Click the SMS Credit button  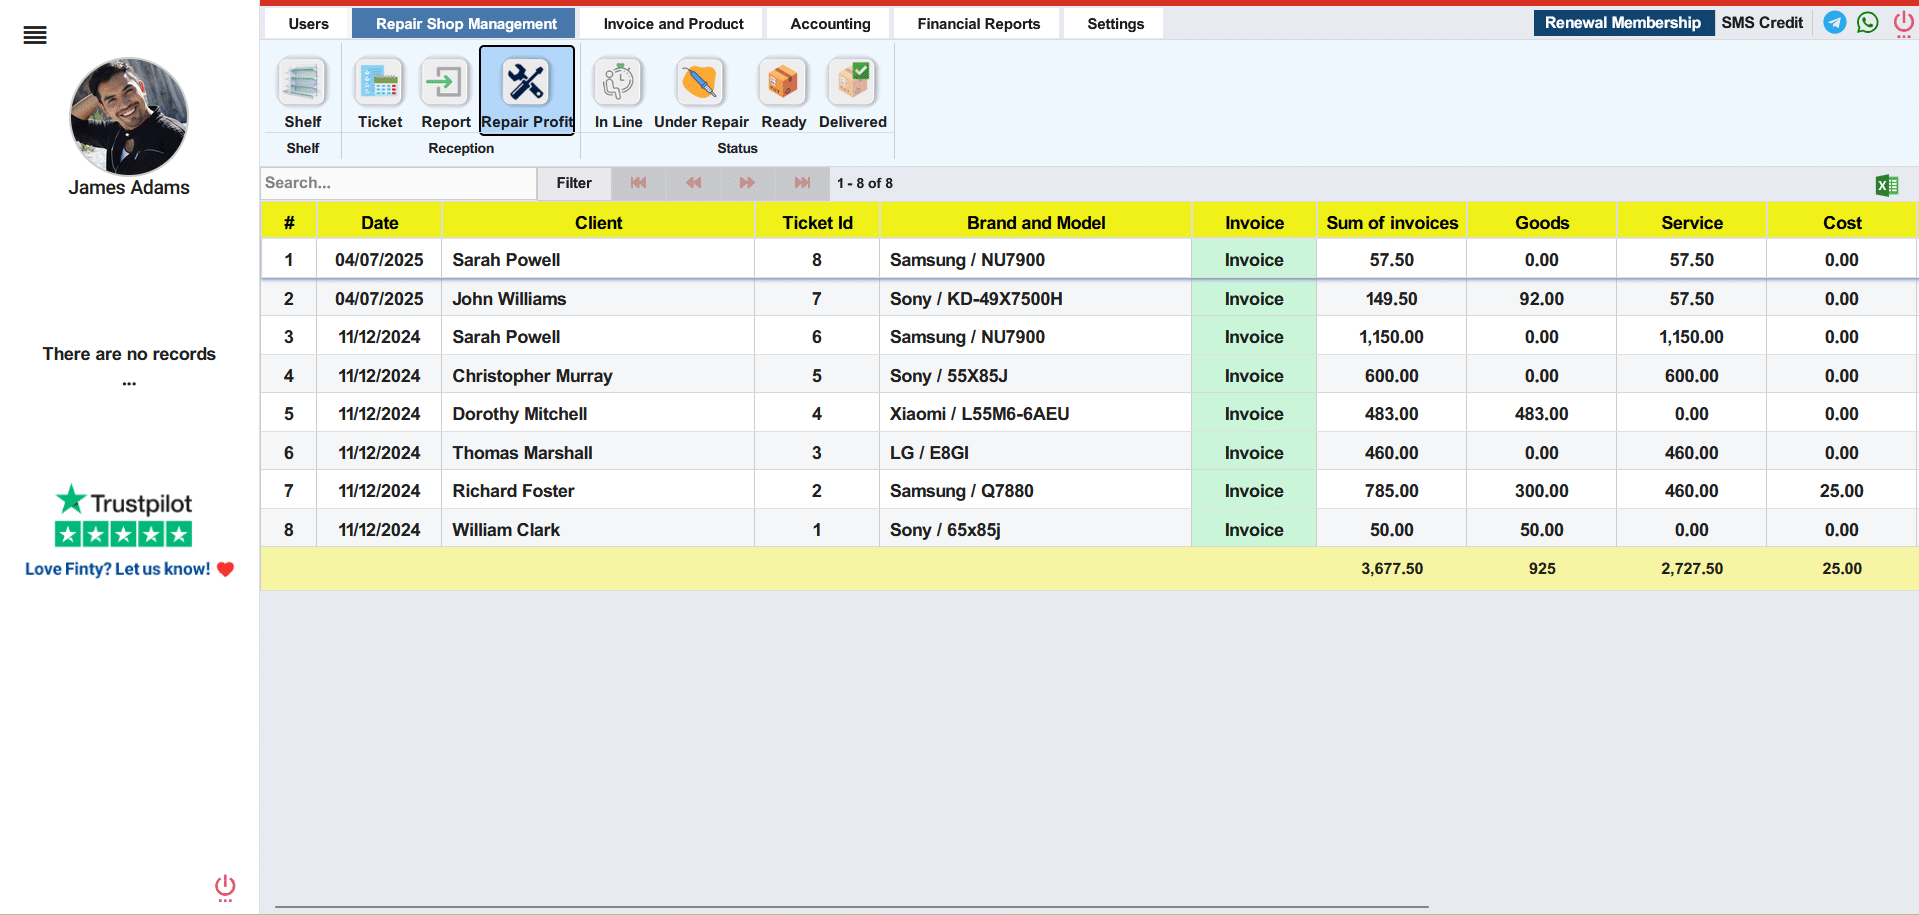1762,23
